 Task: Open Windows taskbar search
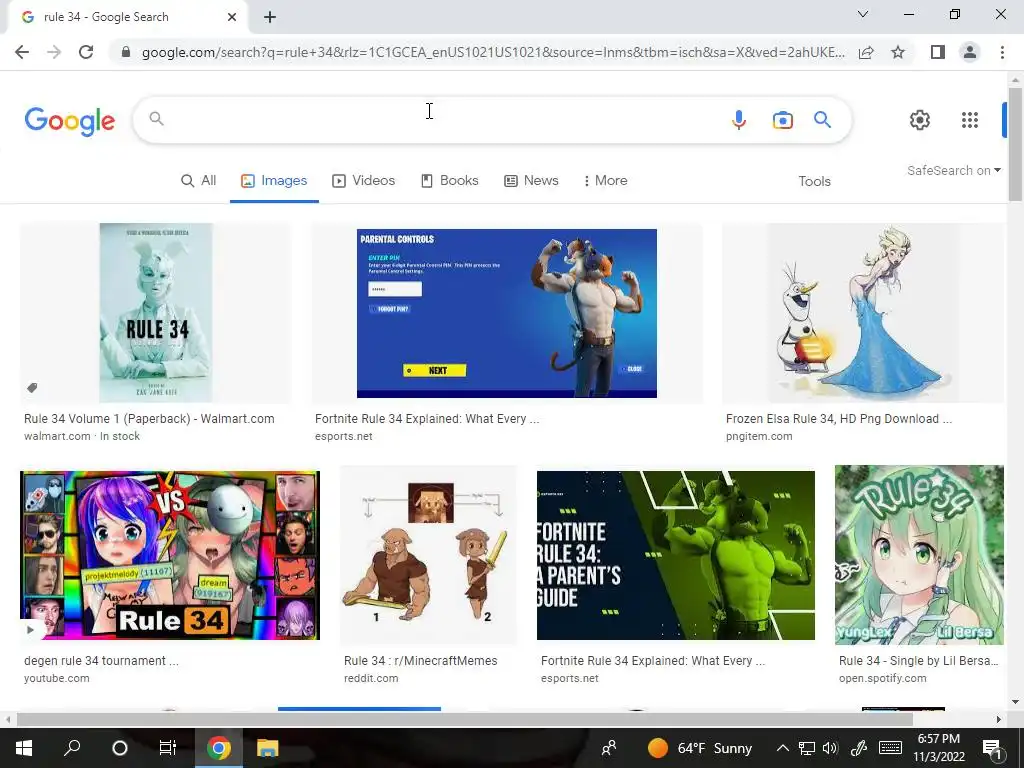tap(72, 748)
